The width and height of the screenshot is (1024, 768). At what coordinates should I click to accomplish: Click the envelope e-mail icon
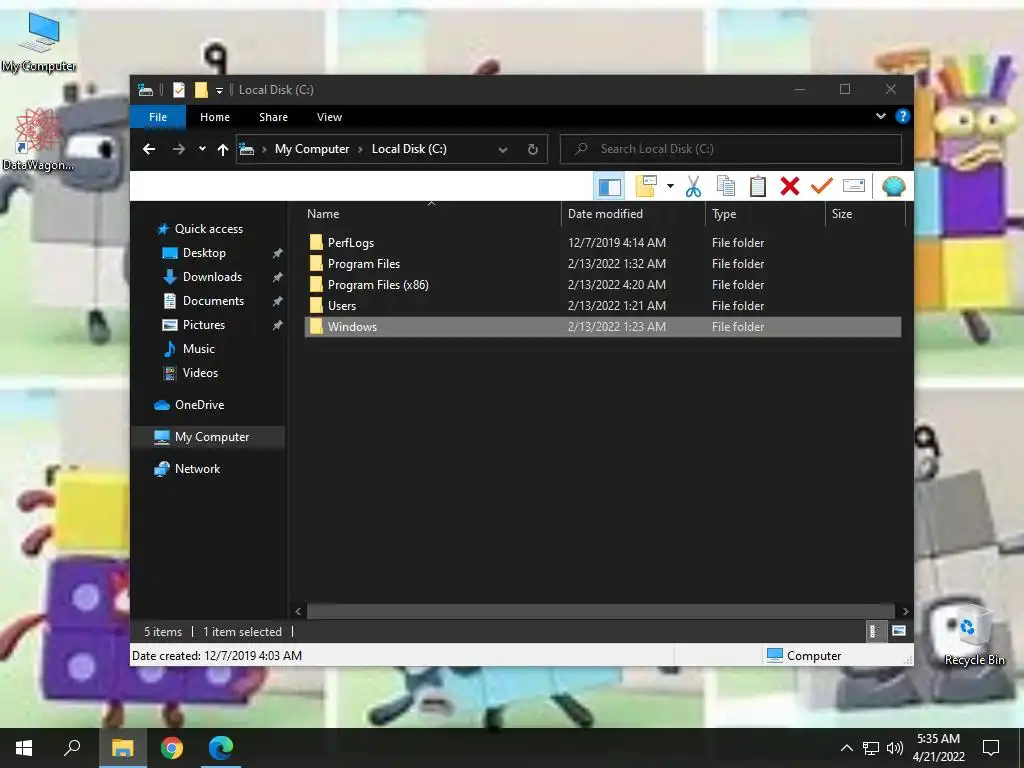854,186
